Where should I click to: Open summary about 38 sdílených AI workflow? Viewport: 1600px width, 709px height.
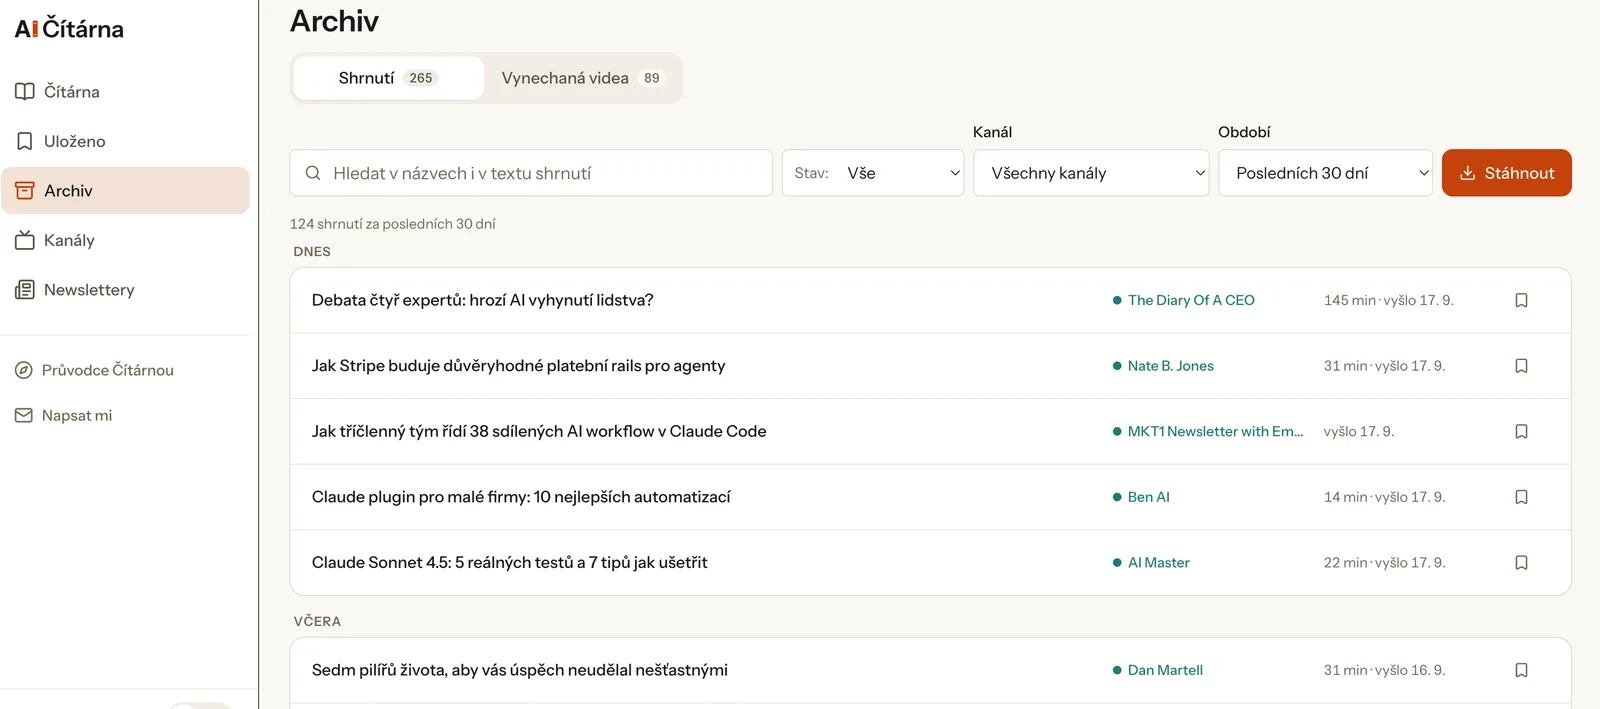(539, 431)
